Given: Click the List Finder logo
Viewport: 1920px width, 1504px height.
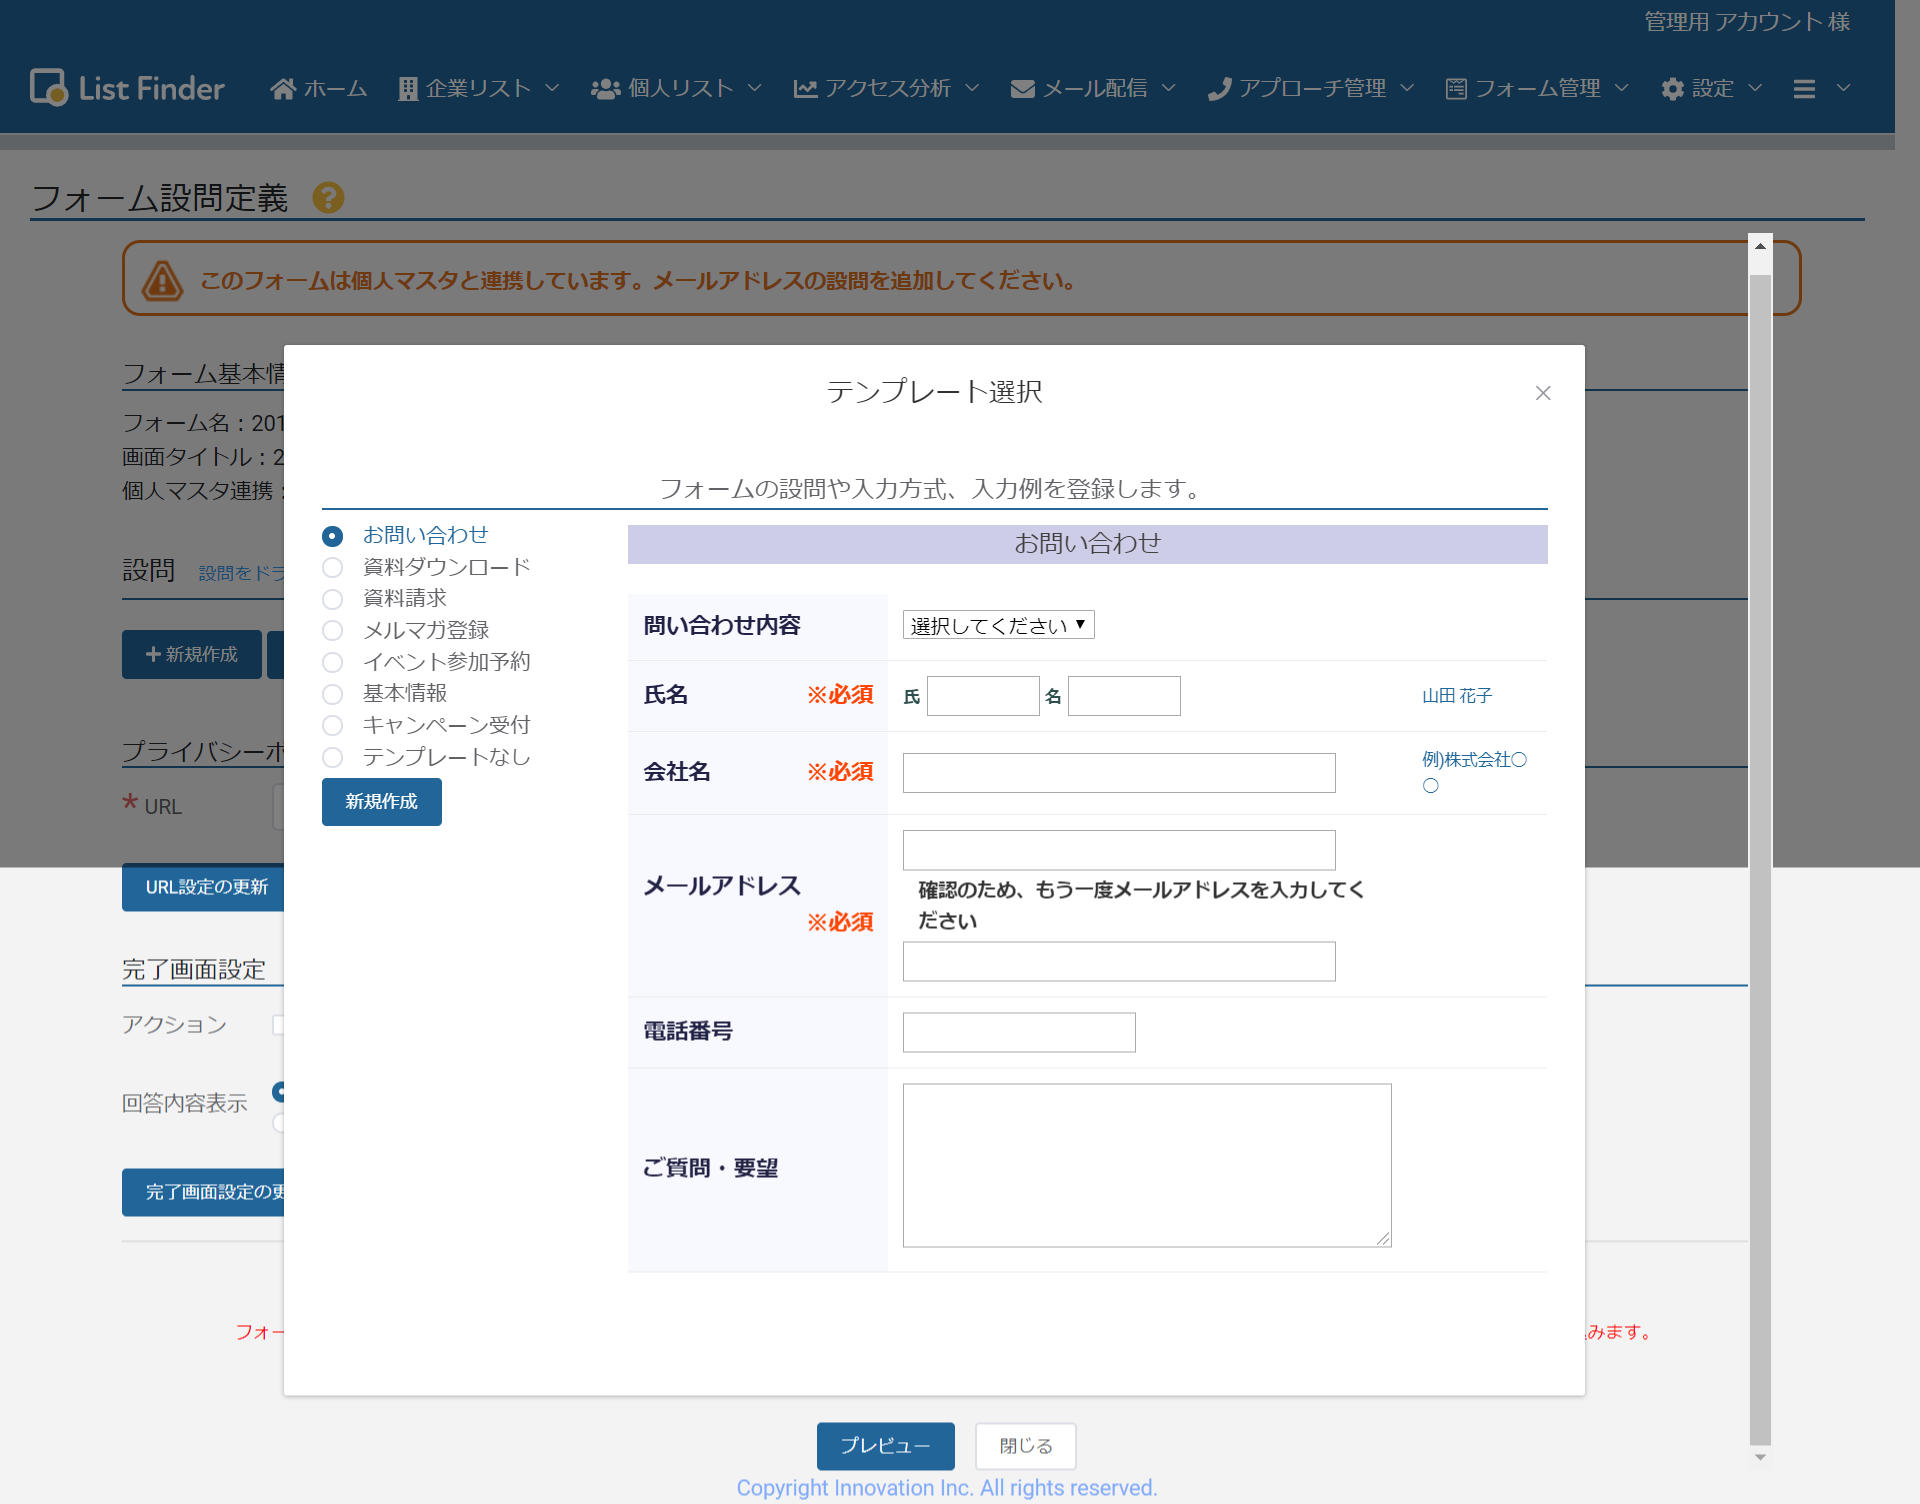Looking at the screenshot, I should (x=127, y=88).
